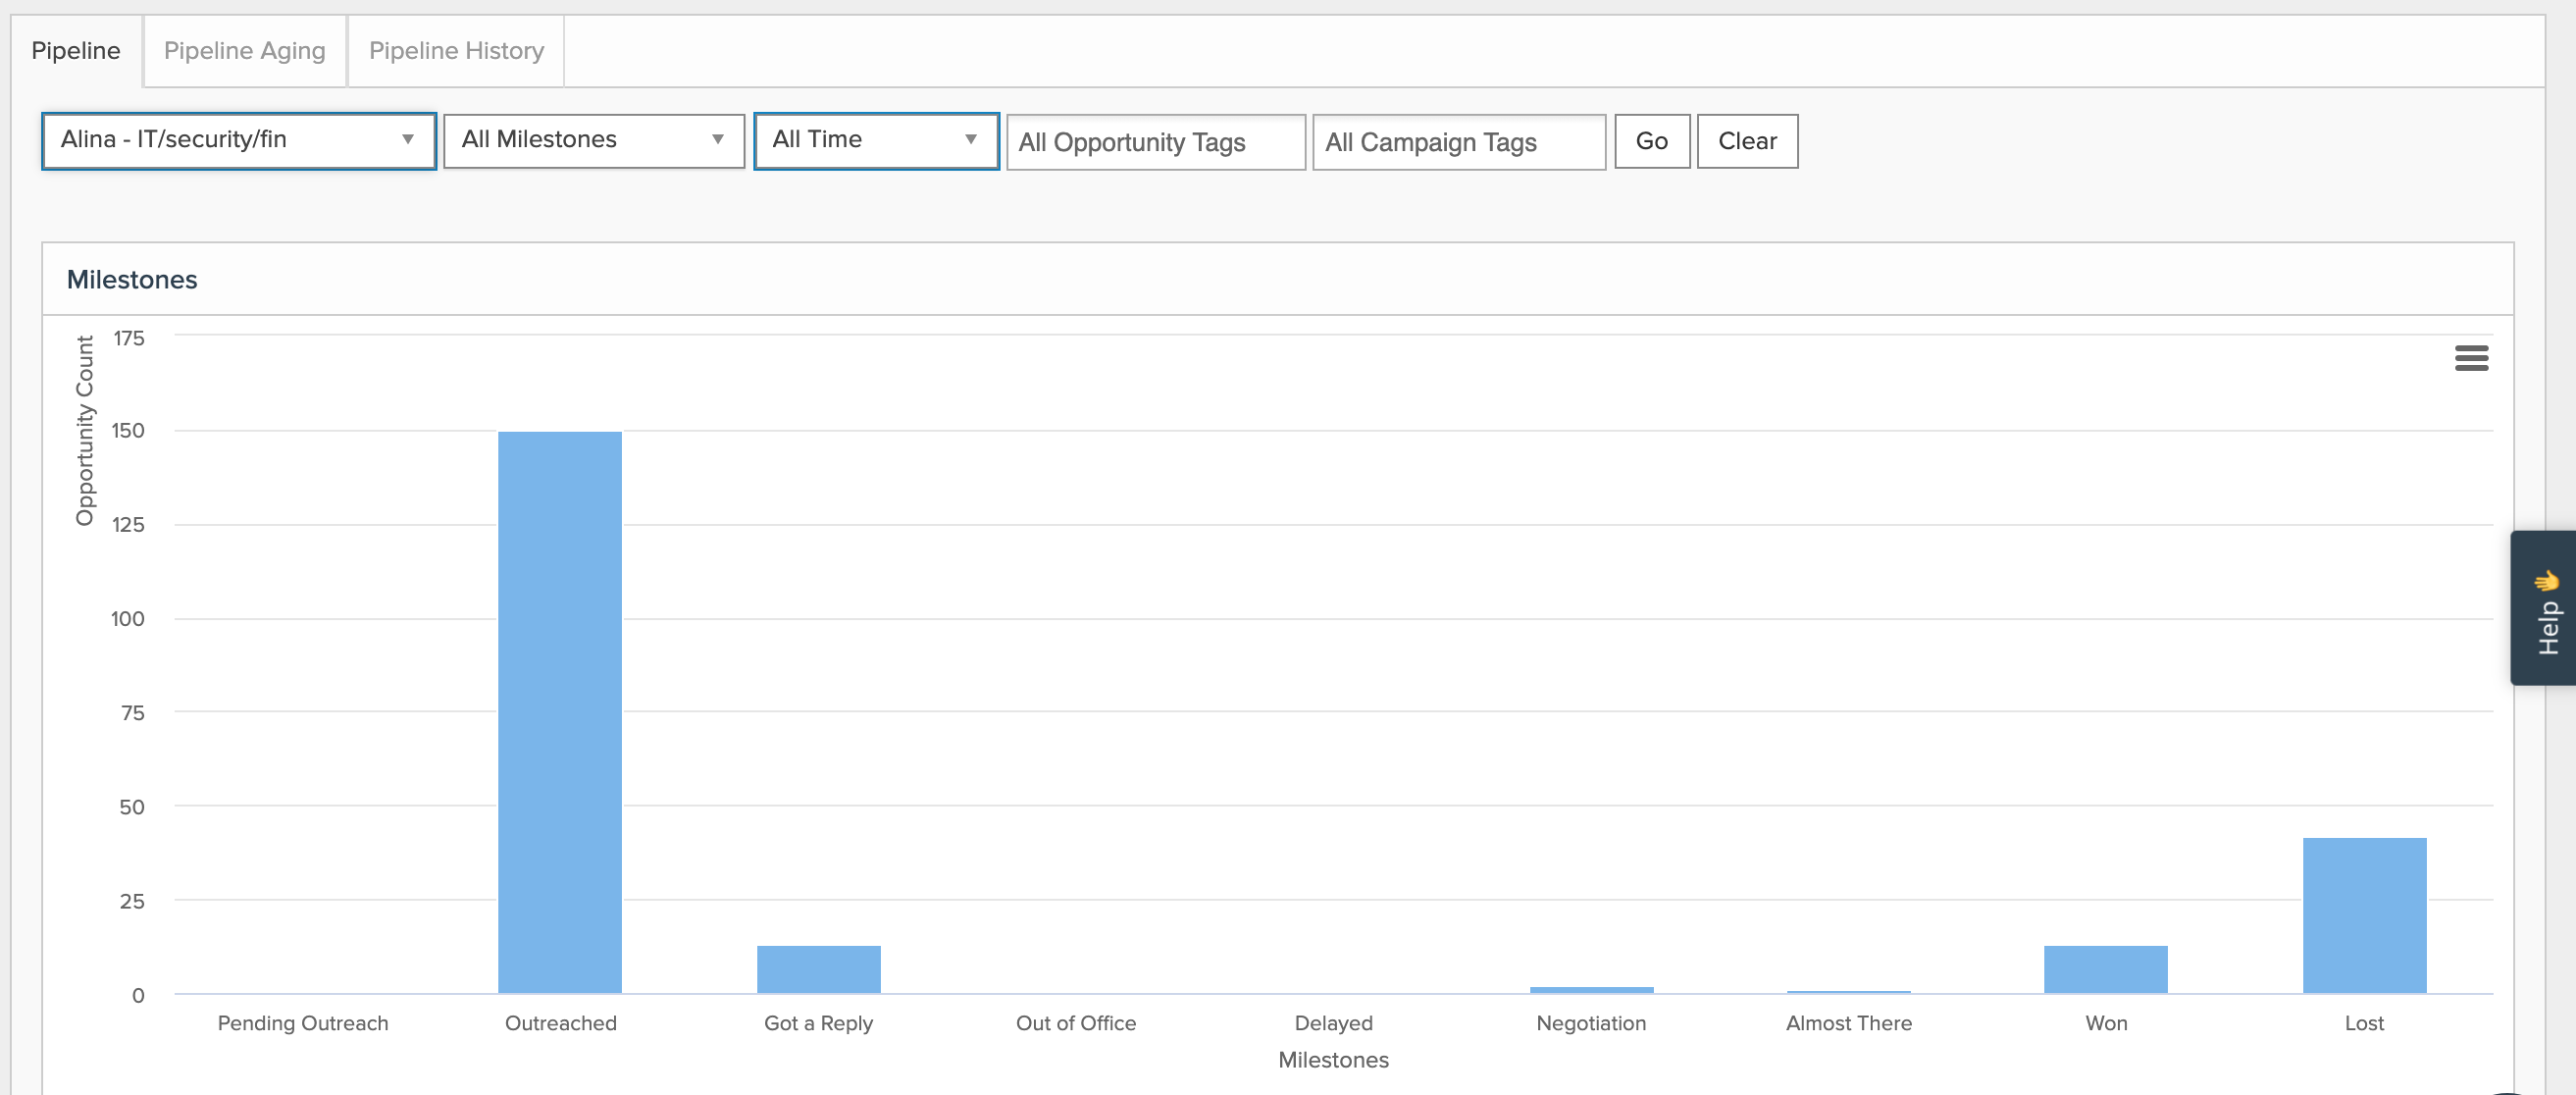Screen dimensions: 2576x1095
Task: Focus the All Campaign Tags field
Action: click(1459, 142)
